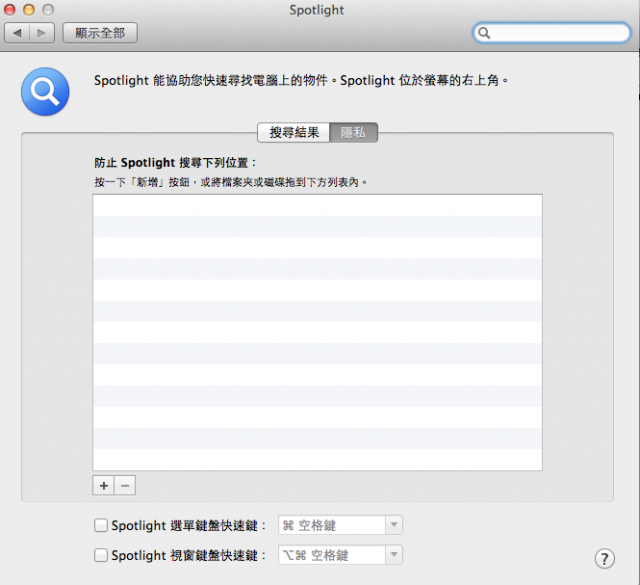Click the 顯示全部 button
The width and height of the screenshot is (640, 585).
pyautogui.click(x=100, y=33)
